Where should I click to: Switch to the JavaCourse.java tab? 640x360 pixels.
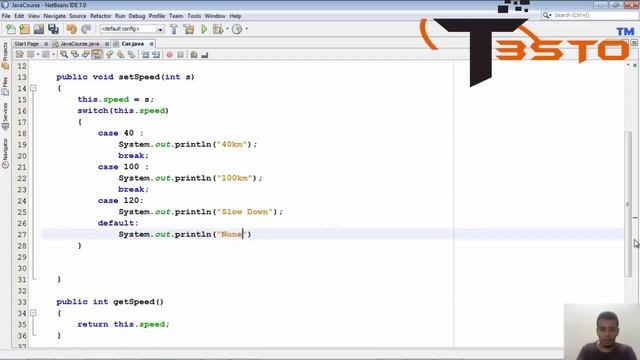pos(80,44)
